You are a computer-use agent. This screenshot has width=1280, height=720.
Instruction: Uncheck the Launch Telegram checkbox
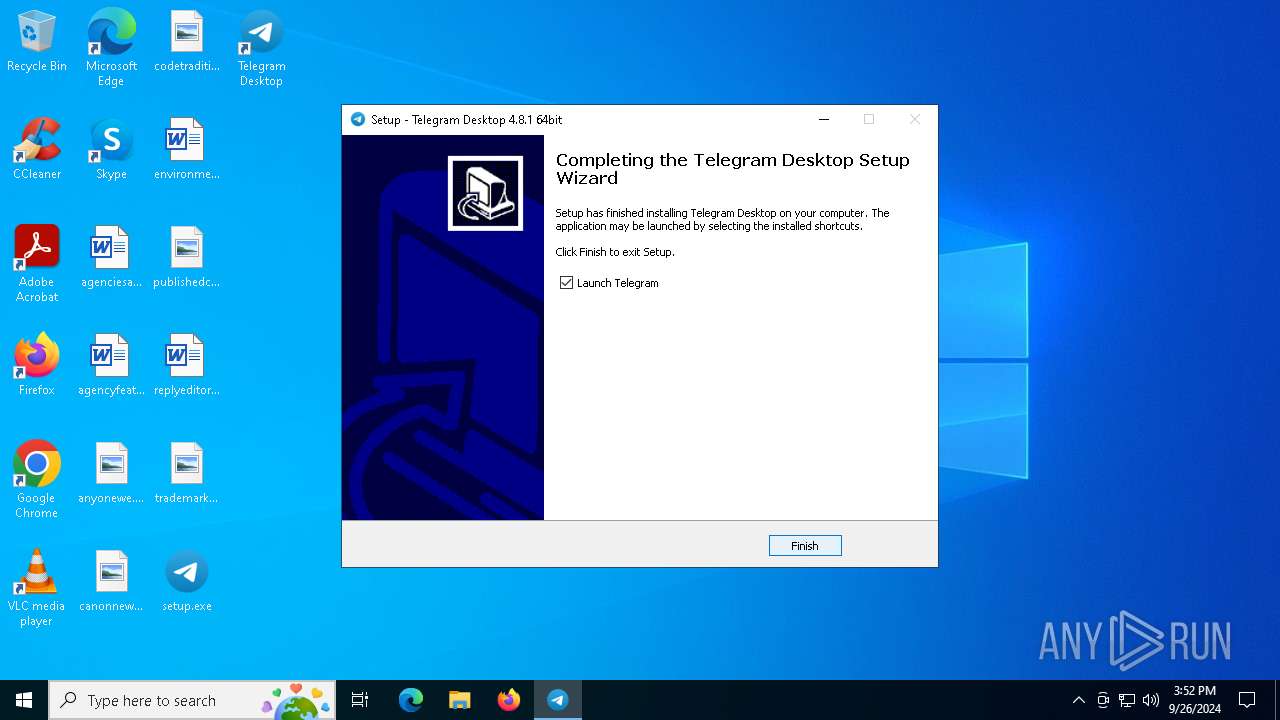(x=567, y=283)
